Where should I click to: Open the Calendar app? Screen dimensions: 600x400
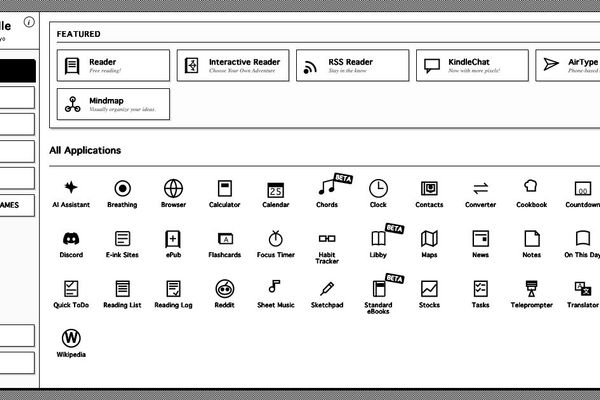click(x=276, y=194)
